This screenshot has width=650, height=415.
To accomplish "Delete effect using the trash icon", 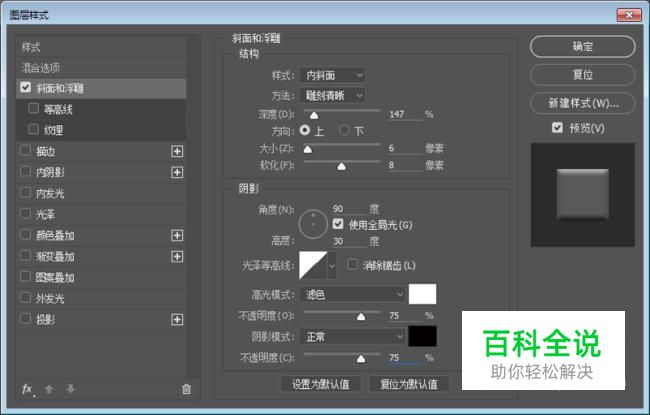I will pos(187,389).
